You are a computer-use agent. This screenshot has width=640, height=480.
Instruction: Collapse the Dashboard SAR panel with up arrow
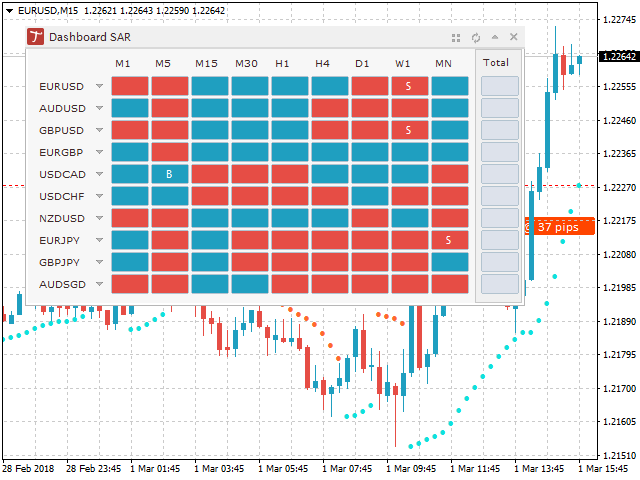click(495, 37)
